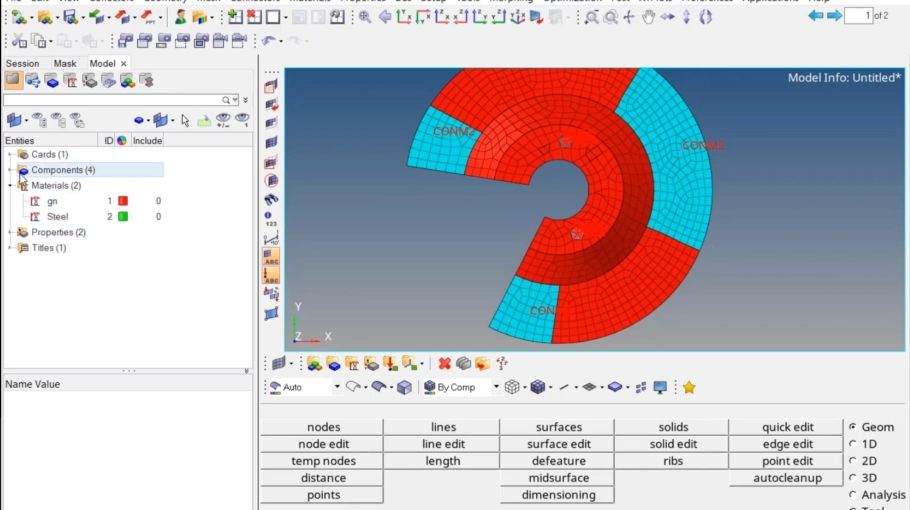Toggle the isolate-only eye icon
The image size is (910, 510).
click(x=243, y=120)
